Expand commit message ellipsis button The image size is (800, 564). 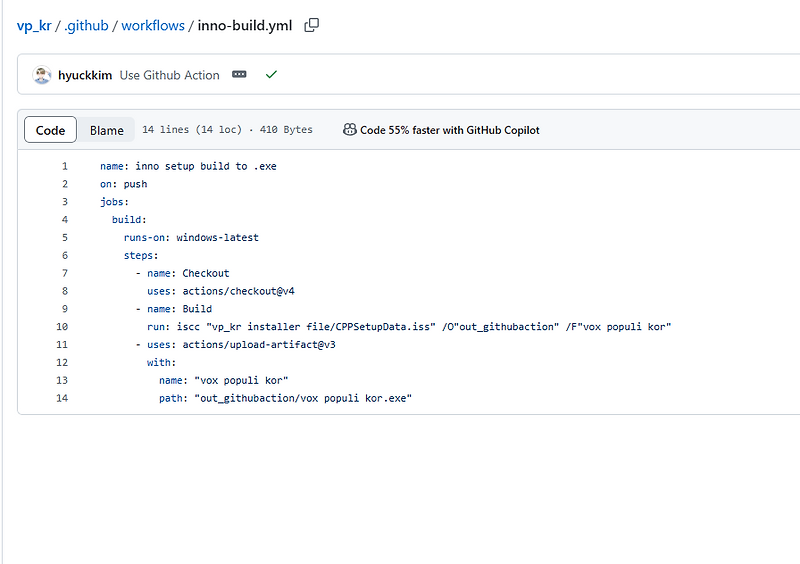(x=239, y=75)
